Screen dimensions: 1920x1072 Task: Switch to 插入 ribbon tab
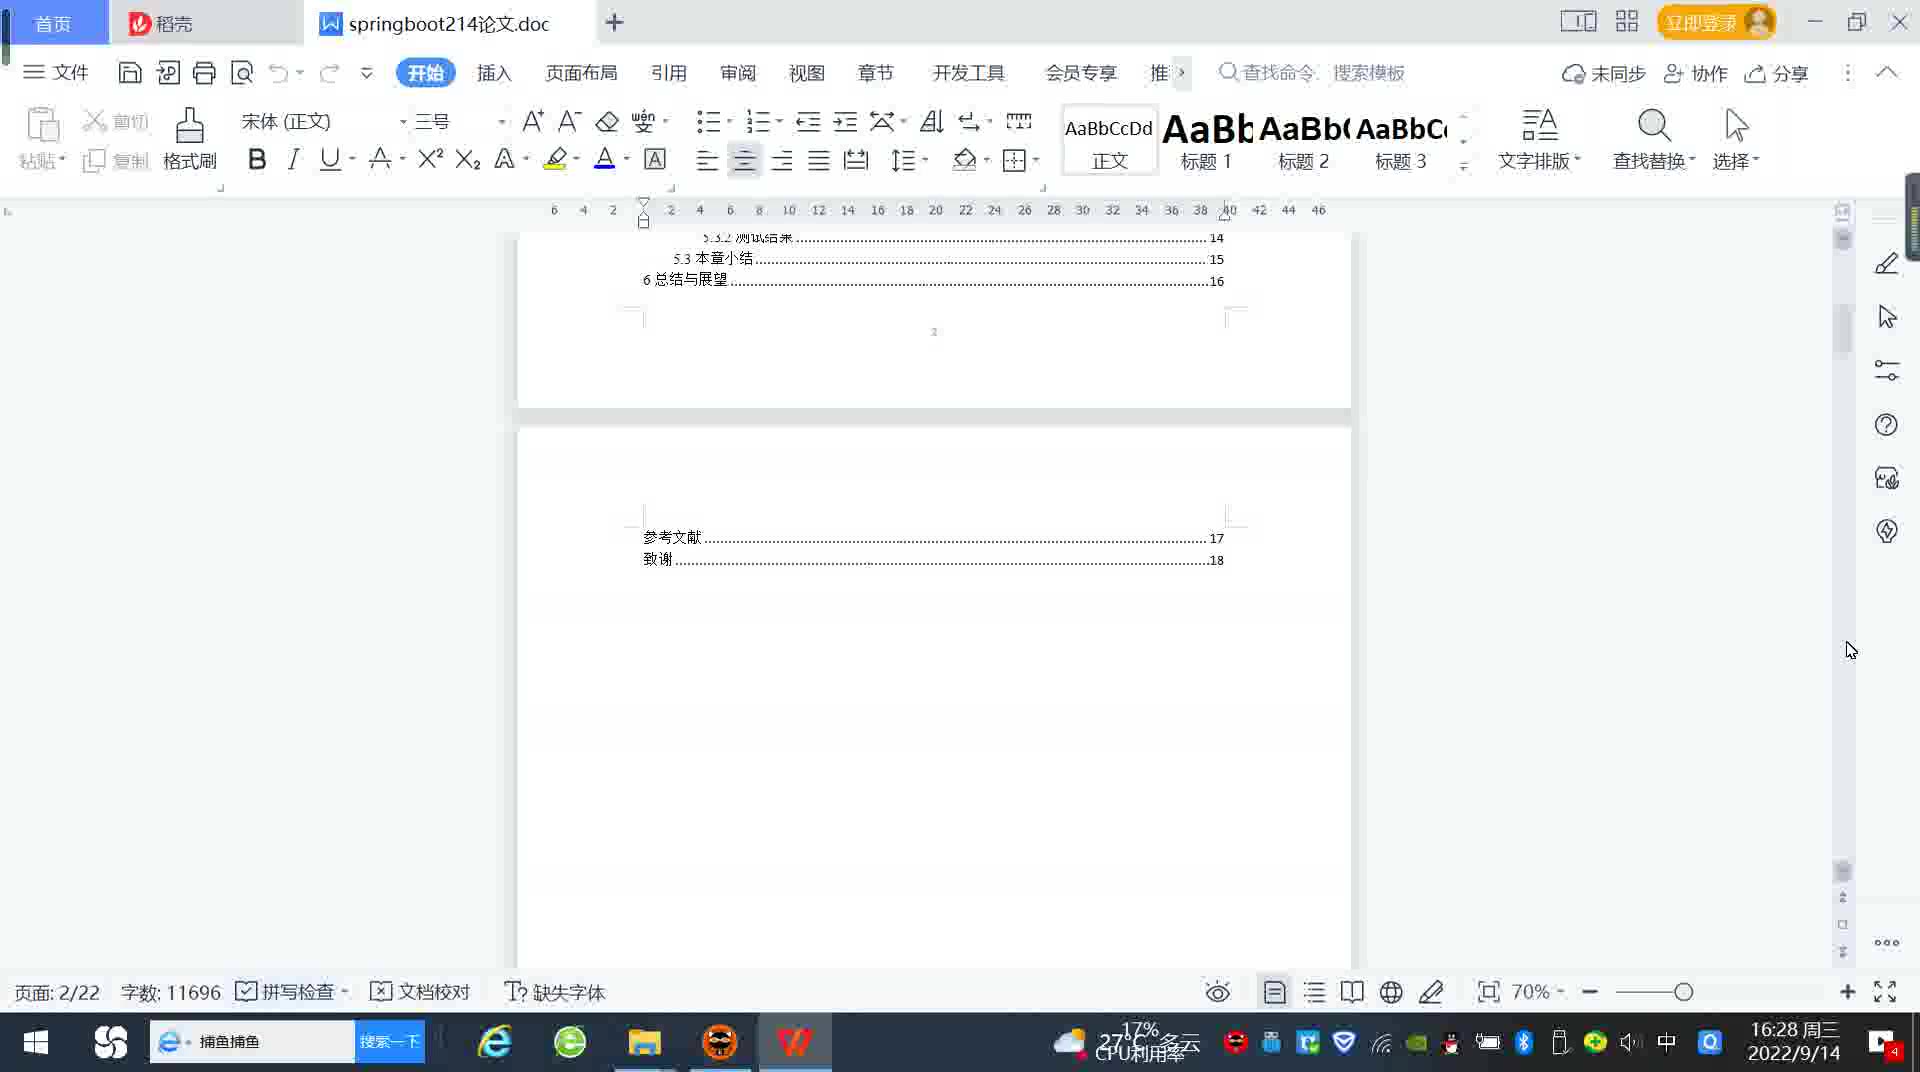click(x=494, y=73)
